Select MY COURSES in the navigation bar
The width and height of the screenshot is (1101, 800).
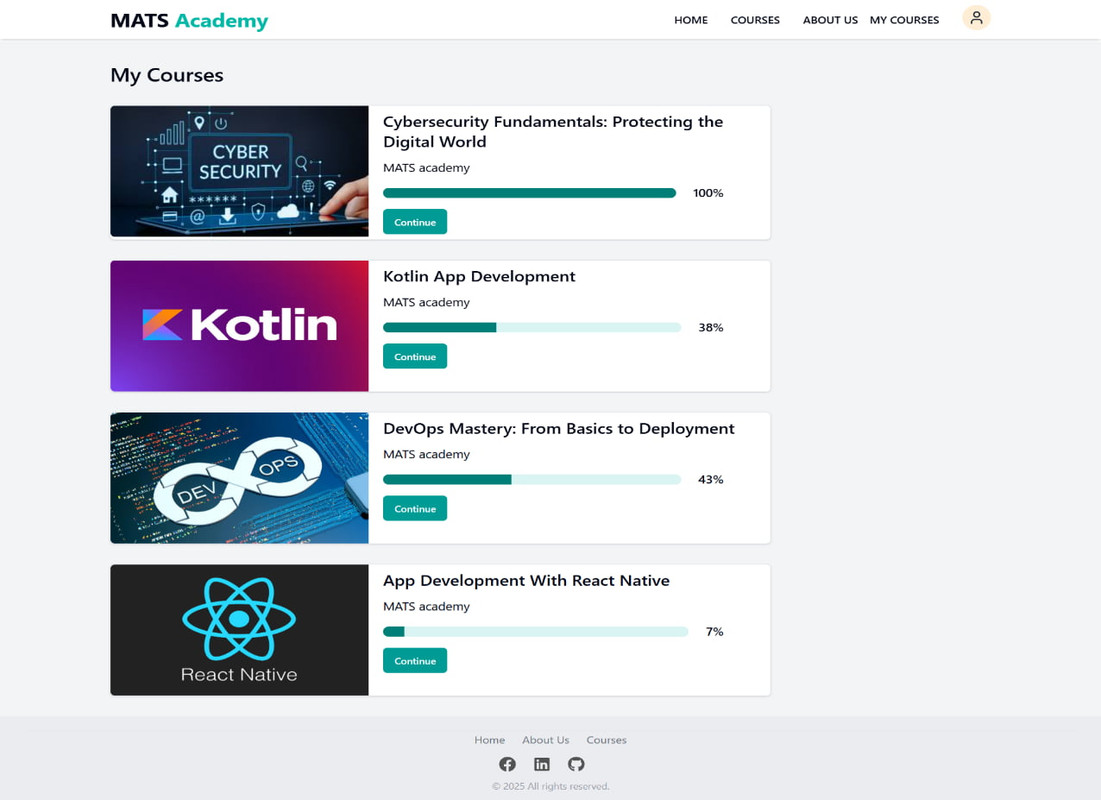pos(904,20)
